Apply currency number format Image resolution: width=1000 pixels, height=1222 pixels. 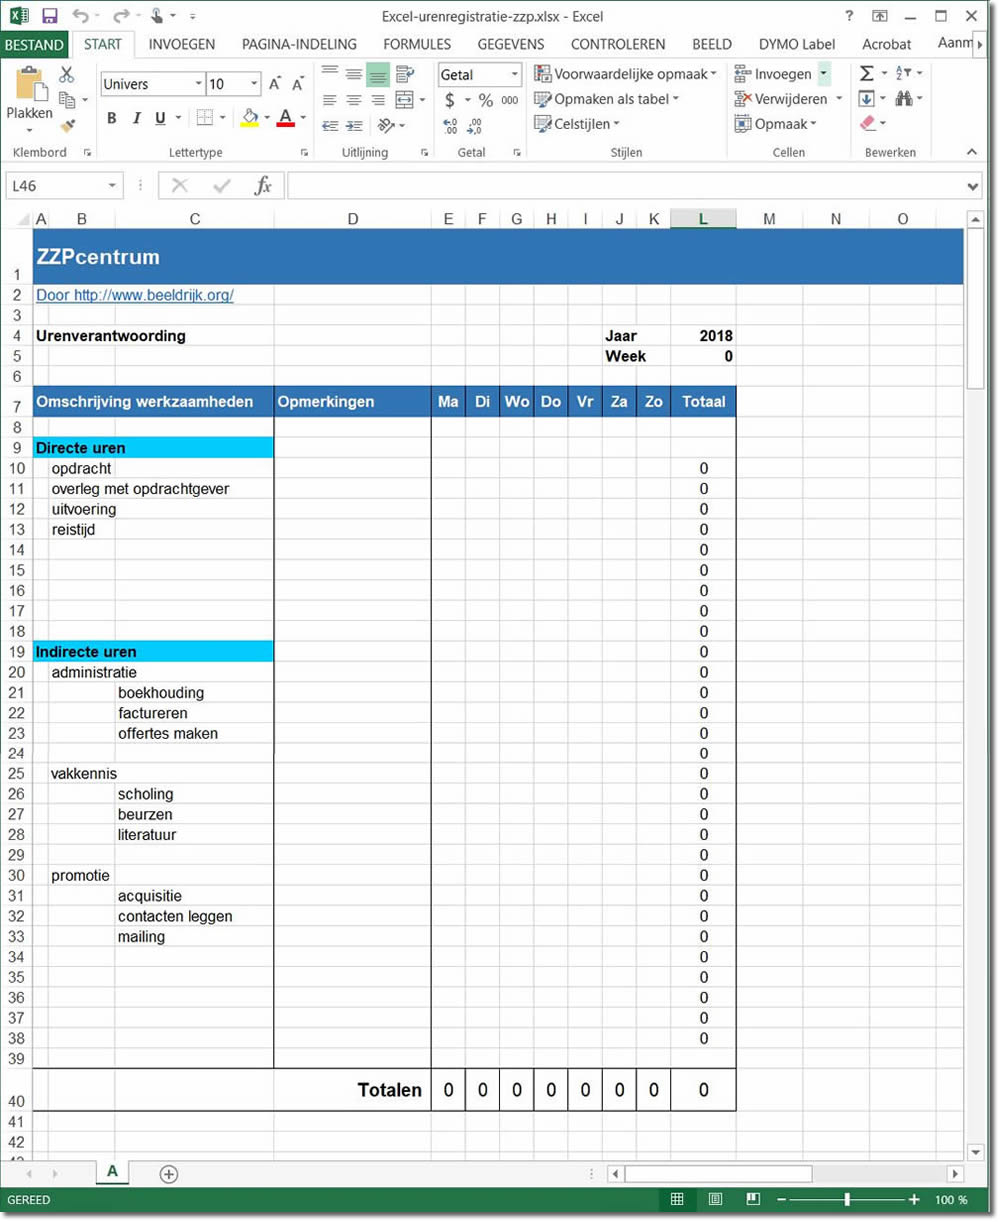pyautogui.click(x=450, y=100)
